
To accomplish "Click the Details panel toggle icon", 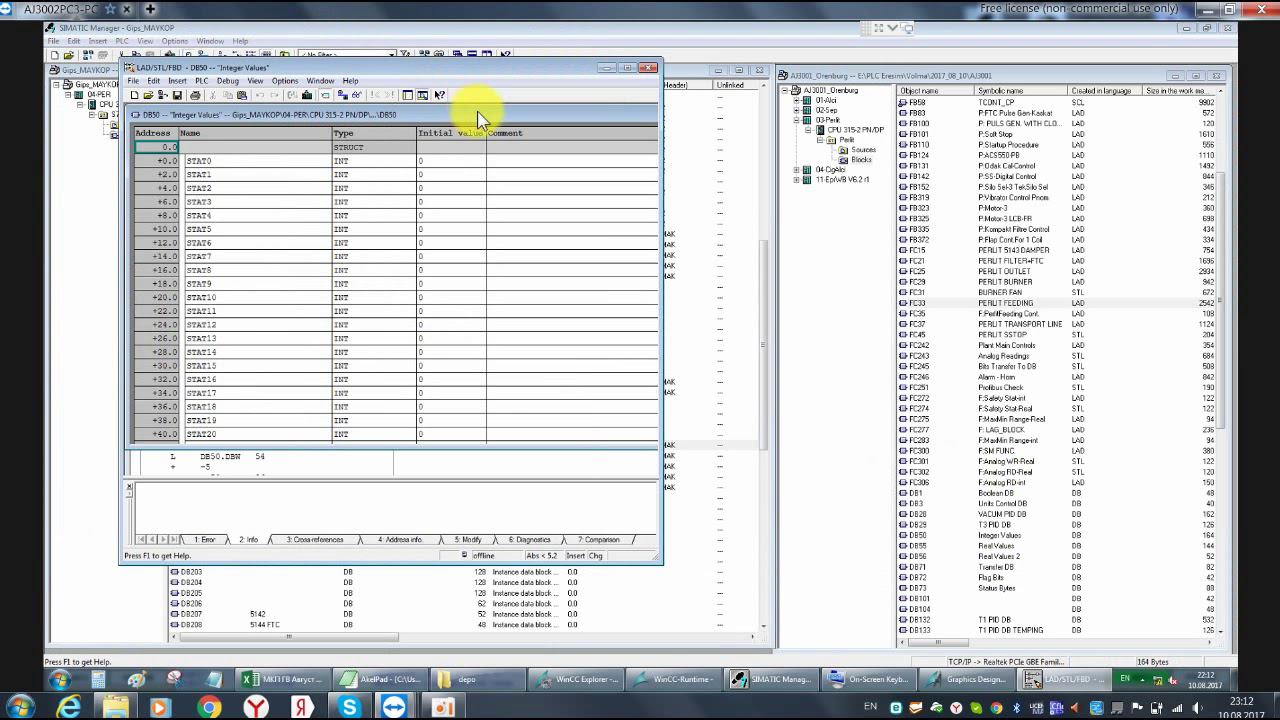I will (x=422, y=95).
